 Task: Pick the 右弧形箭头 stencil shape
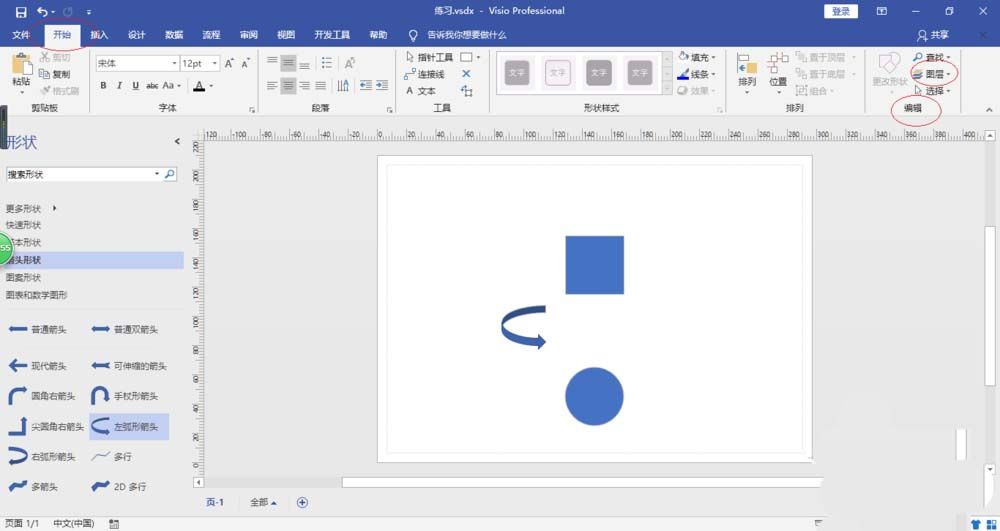coord(42,456)
